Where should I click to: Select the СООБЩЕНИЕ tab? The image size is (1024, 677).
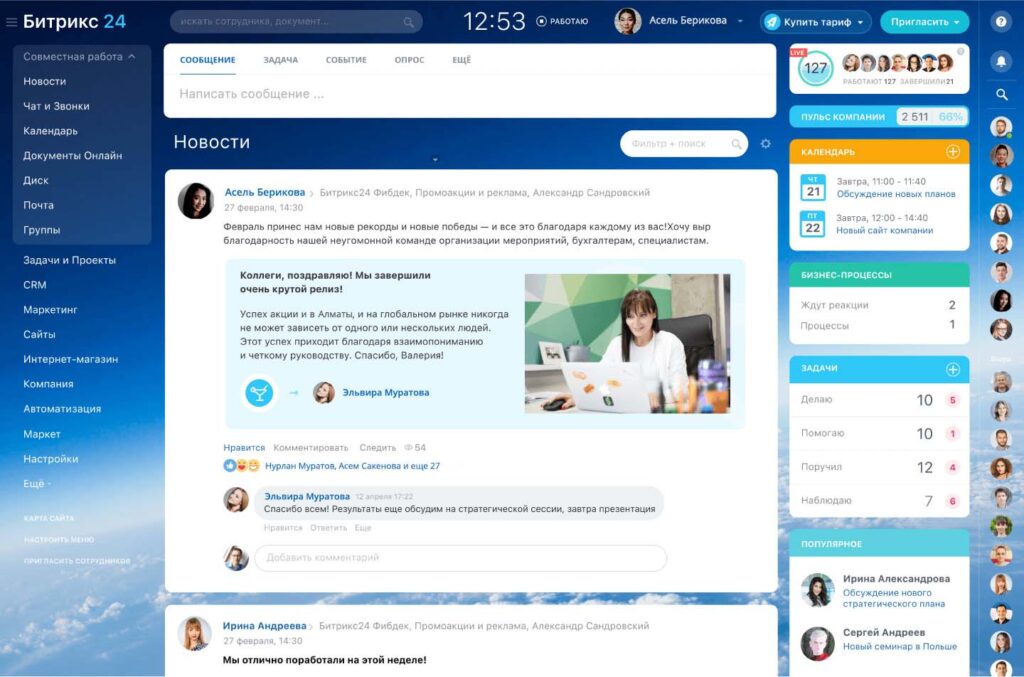click(x=208, y=60)
